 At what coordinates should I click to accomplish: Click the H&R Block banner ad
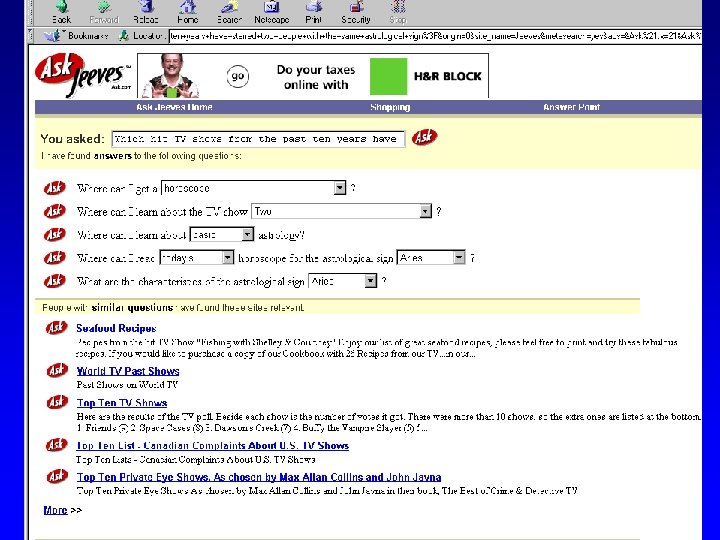(x=313, y=76)
